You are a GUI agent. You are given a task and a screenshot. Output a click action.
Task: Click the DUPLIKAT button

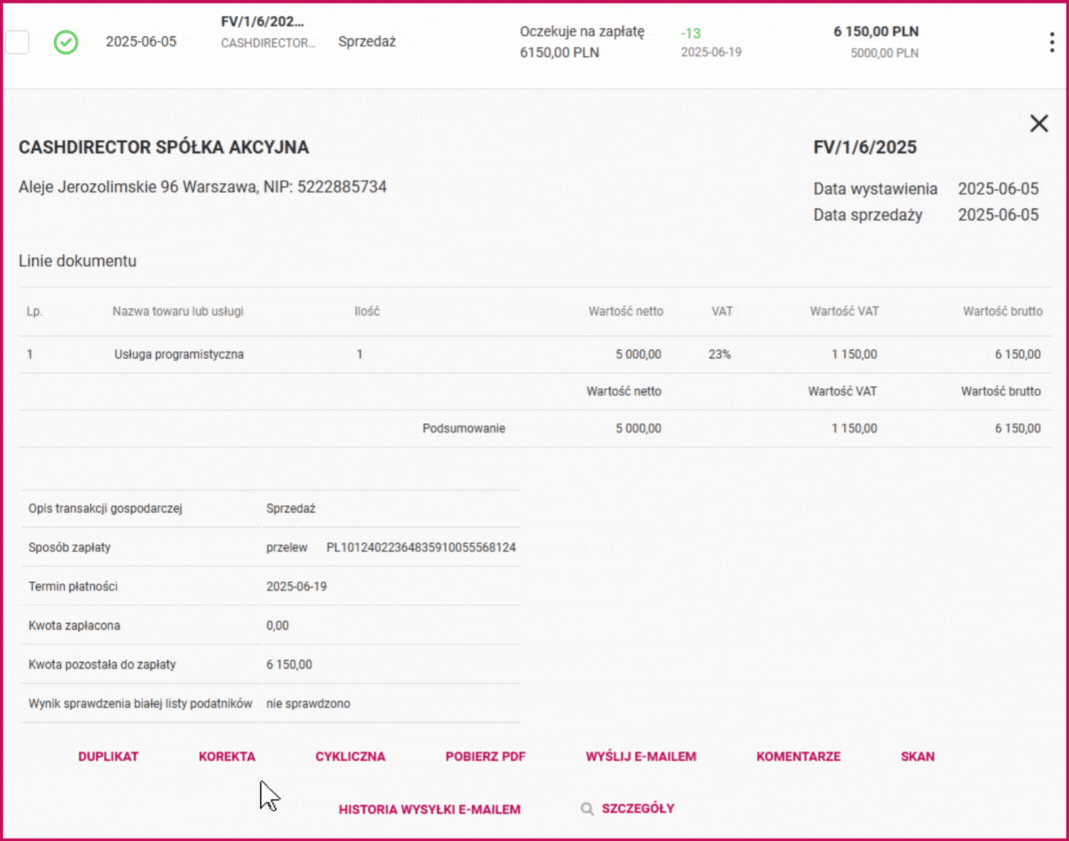coord(108,756)
